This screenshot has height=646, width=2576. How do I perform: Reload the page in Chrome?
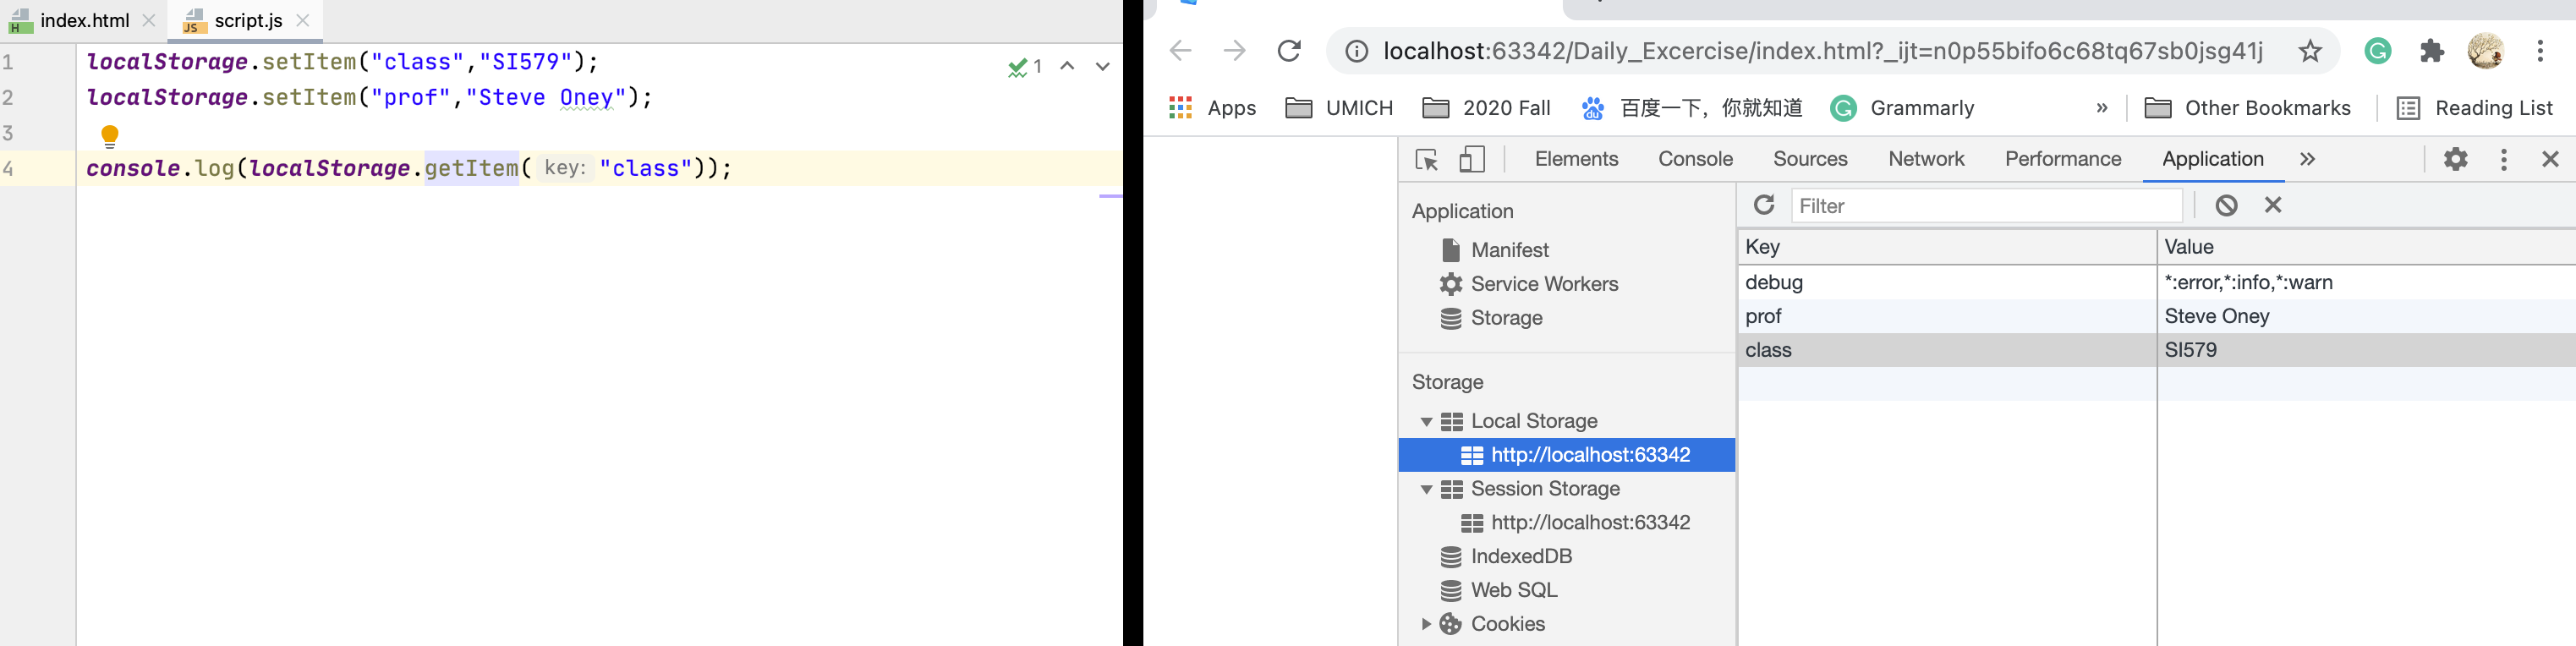[x=1289, y=51]
